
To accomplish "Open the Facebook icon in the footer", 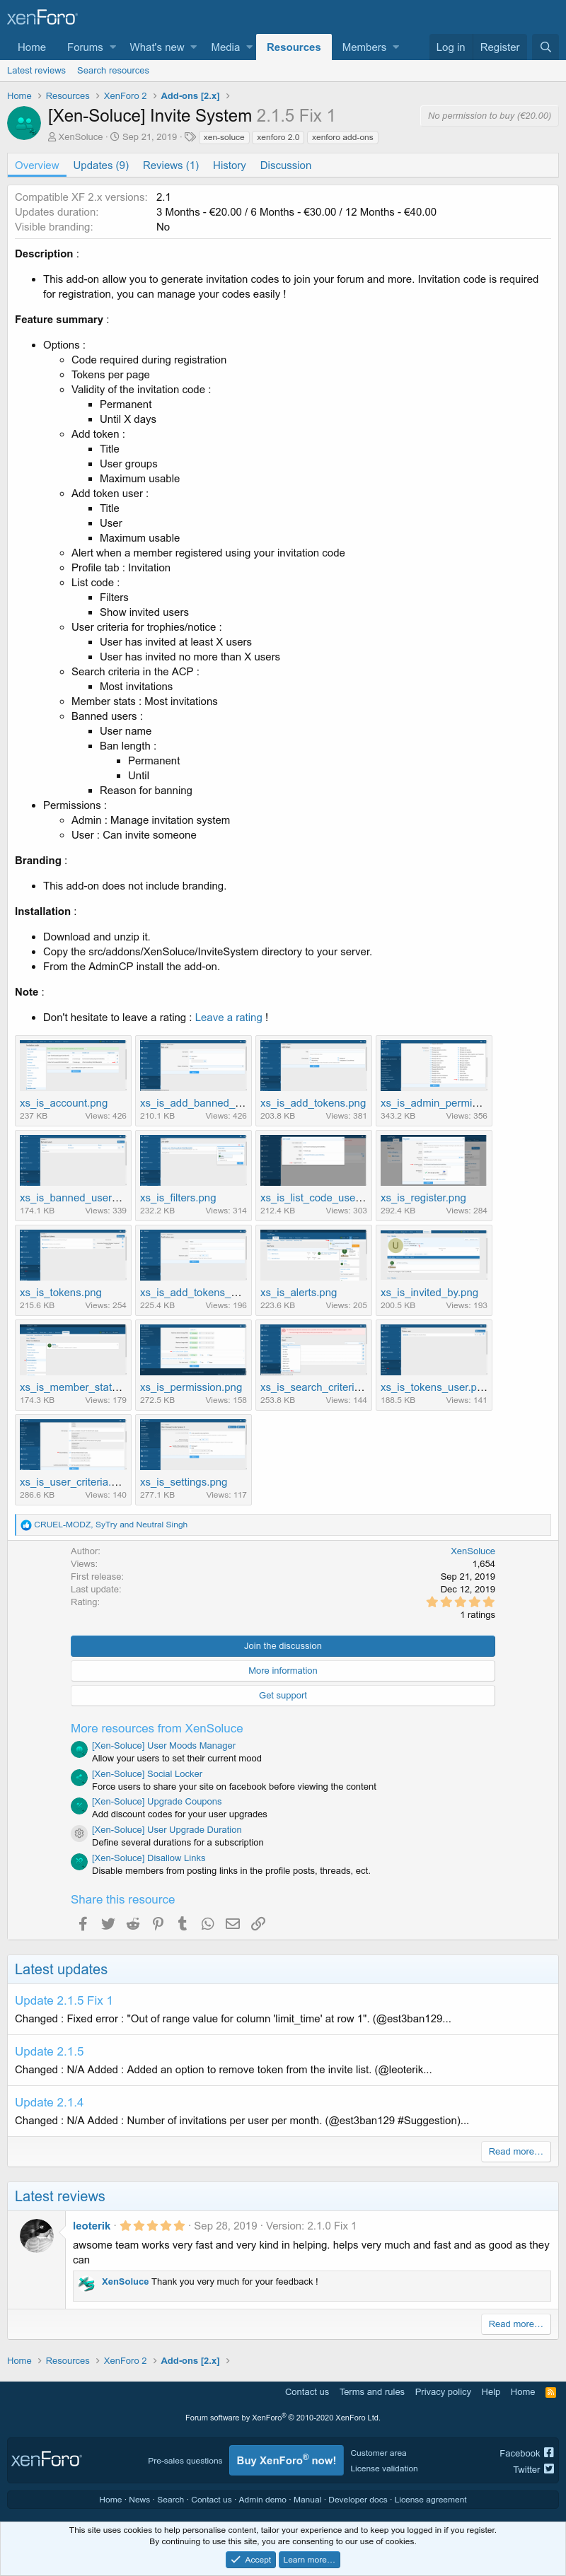I will click(x=549, y=2453).
